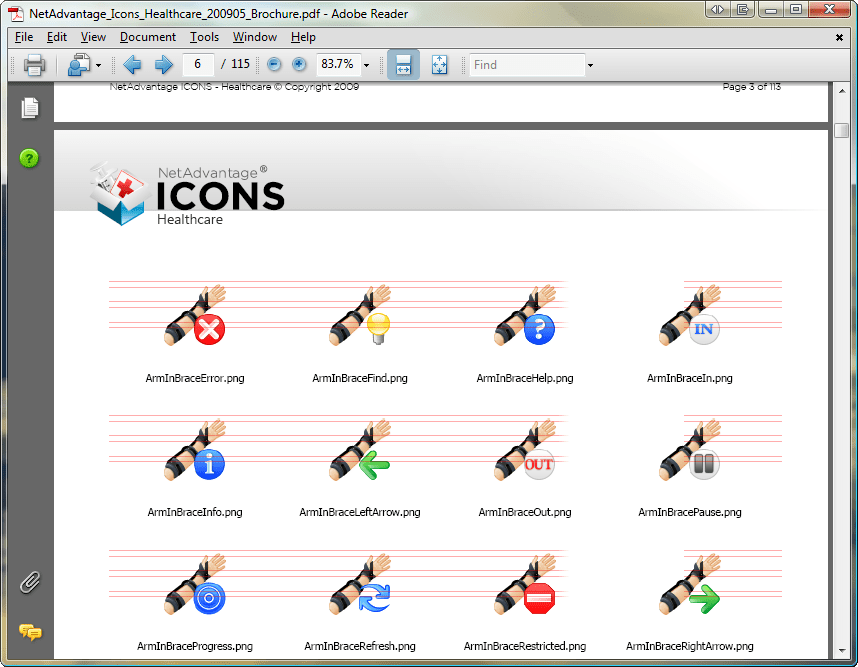
Task: Expand the collaborate icon dropdown arrow
Action: [98, 65]
